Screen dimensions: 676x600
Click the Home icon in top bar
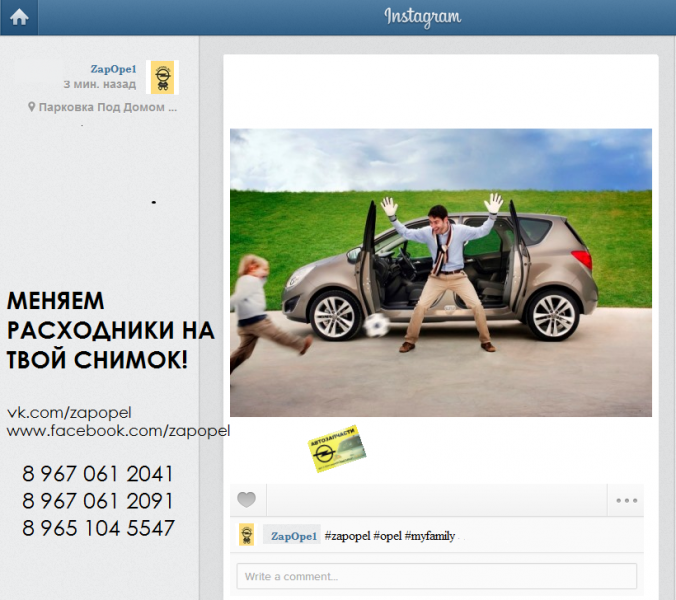[x=19, y=17]
